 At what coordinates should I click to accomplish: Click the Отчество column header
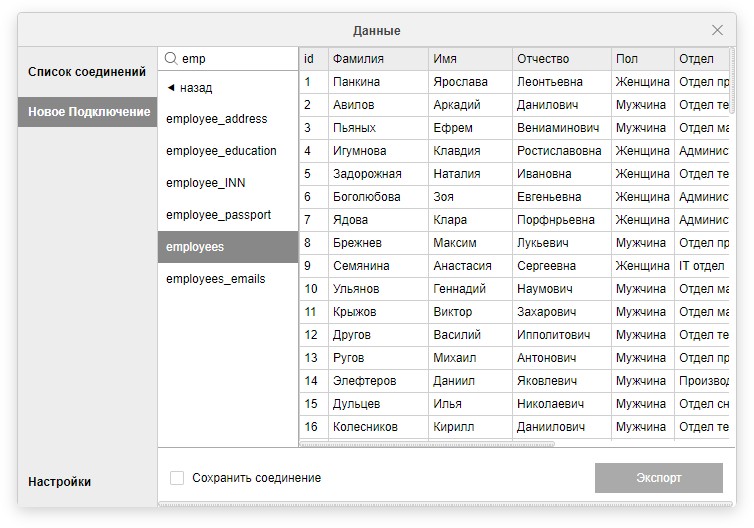click(x=543, y=59)
